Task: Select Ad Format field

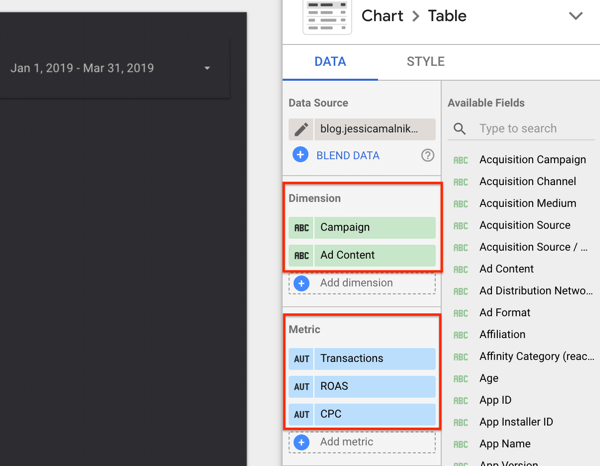Action: pyautogui.click(x=505, y=313)
